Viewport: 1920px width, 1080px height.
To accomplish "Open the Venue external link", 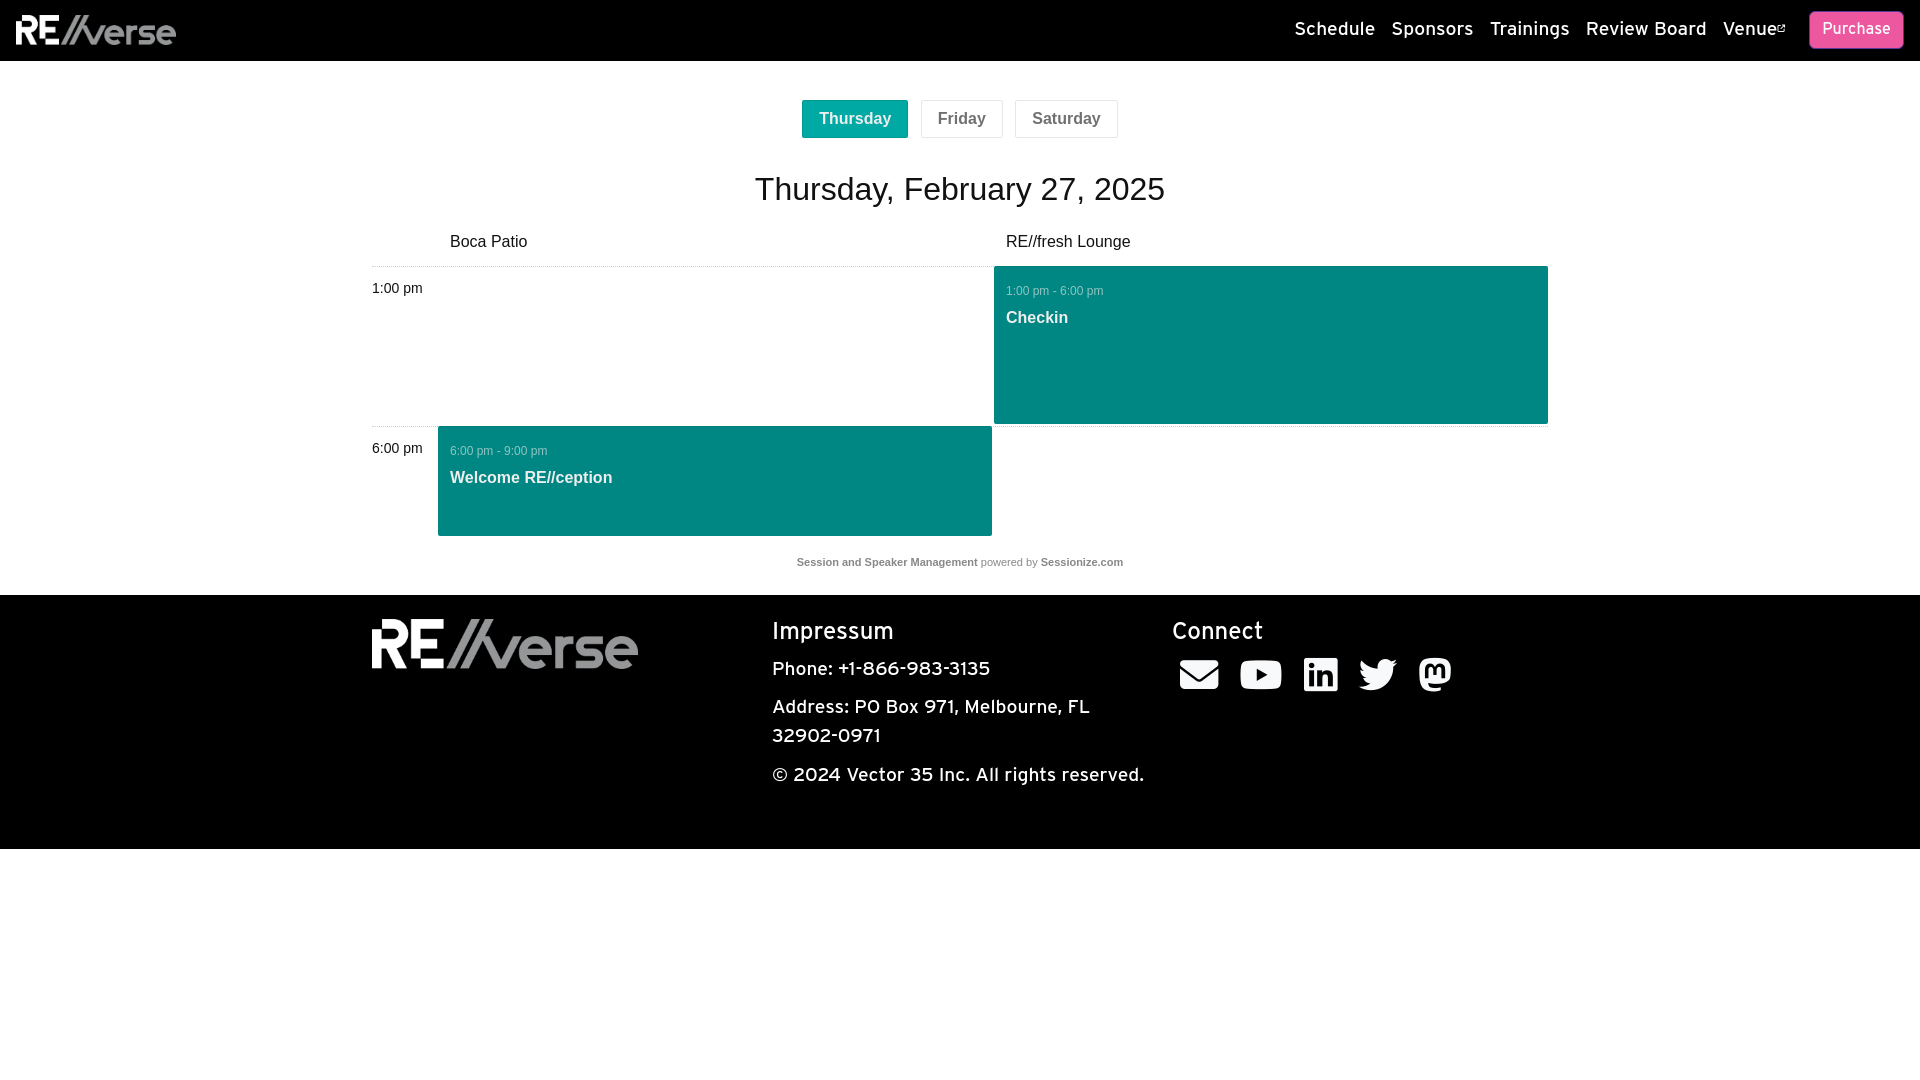I will point(1754,29).
